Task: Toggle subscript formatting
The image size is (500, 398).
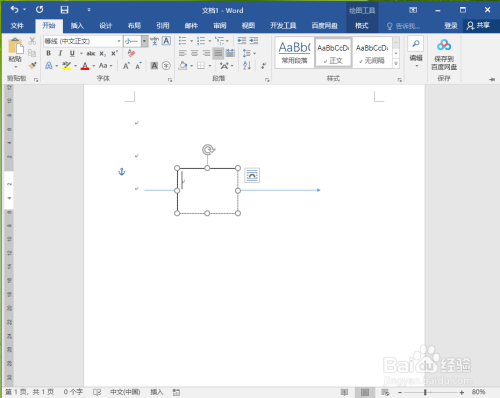Action: click(103, 53)
